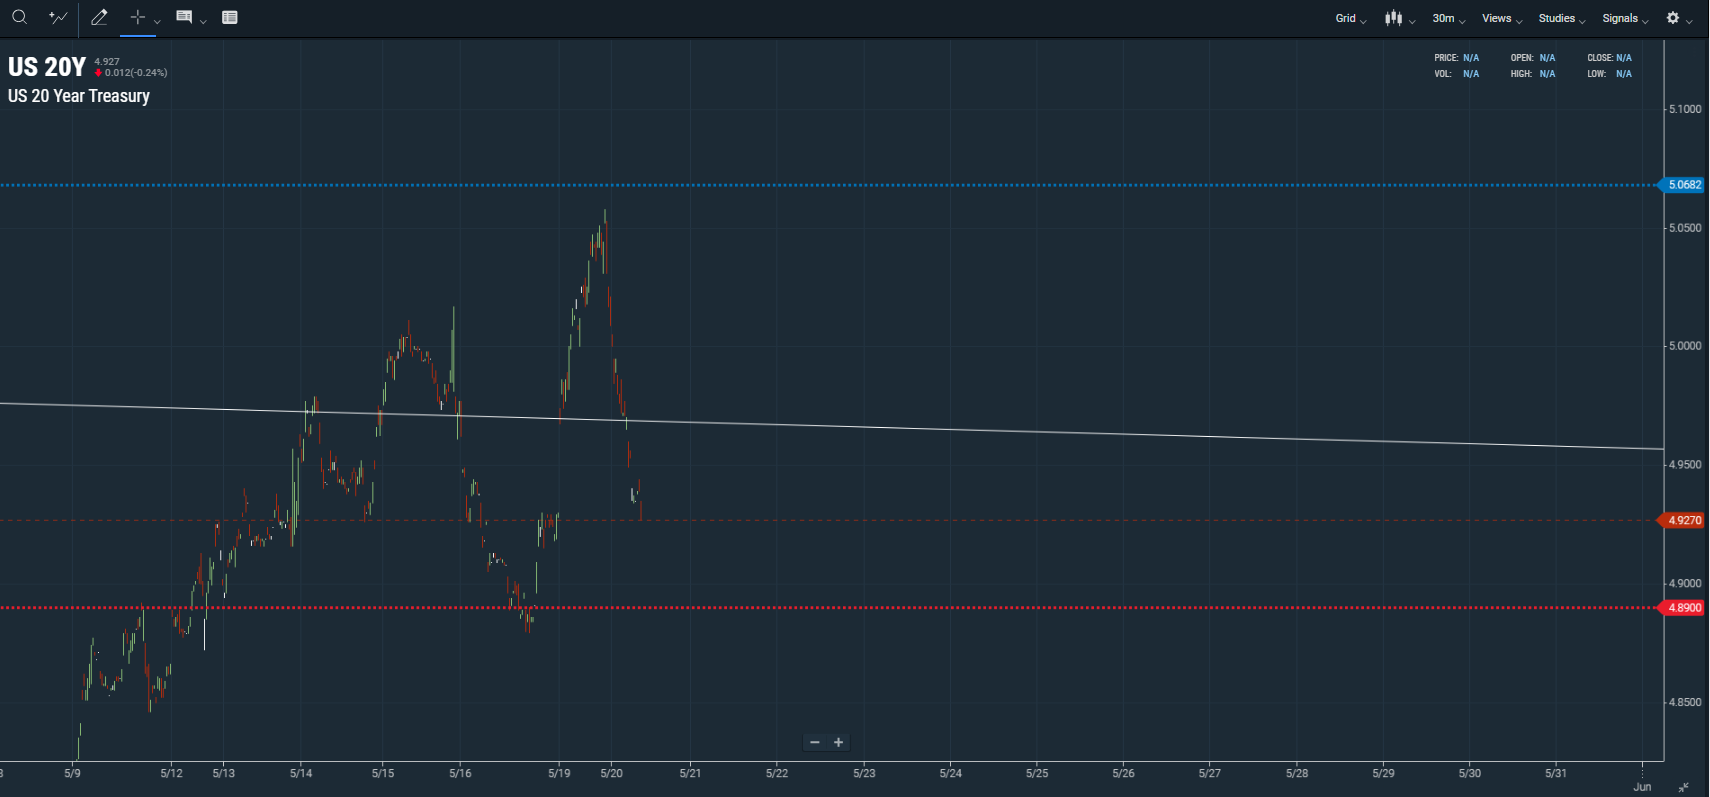The height and width of the screenshot is (797, 1710).
Task: Zoom out using the minus button
Action: click(x=815, y=742)
